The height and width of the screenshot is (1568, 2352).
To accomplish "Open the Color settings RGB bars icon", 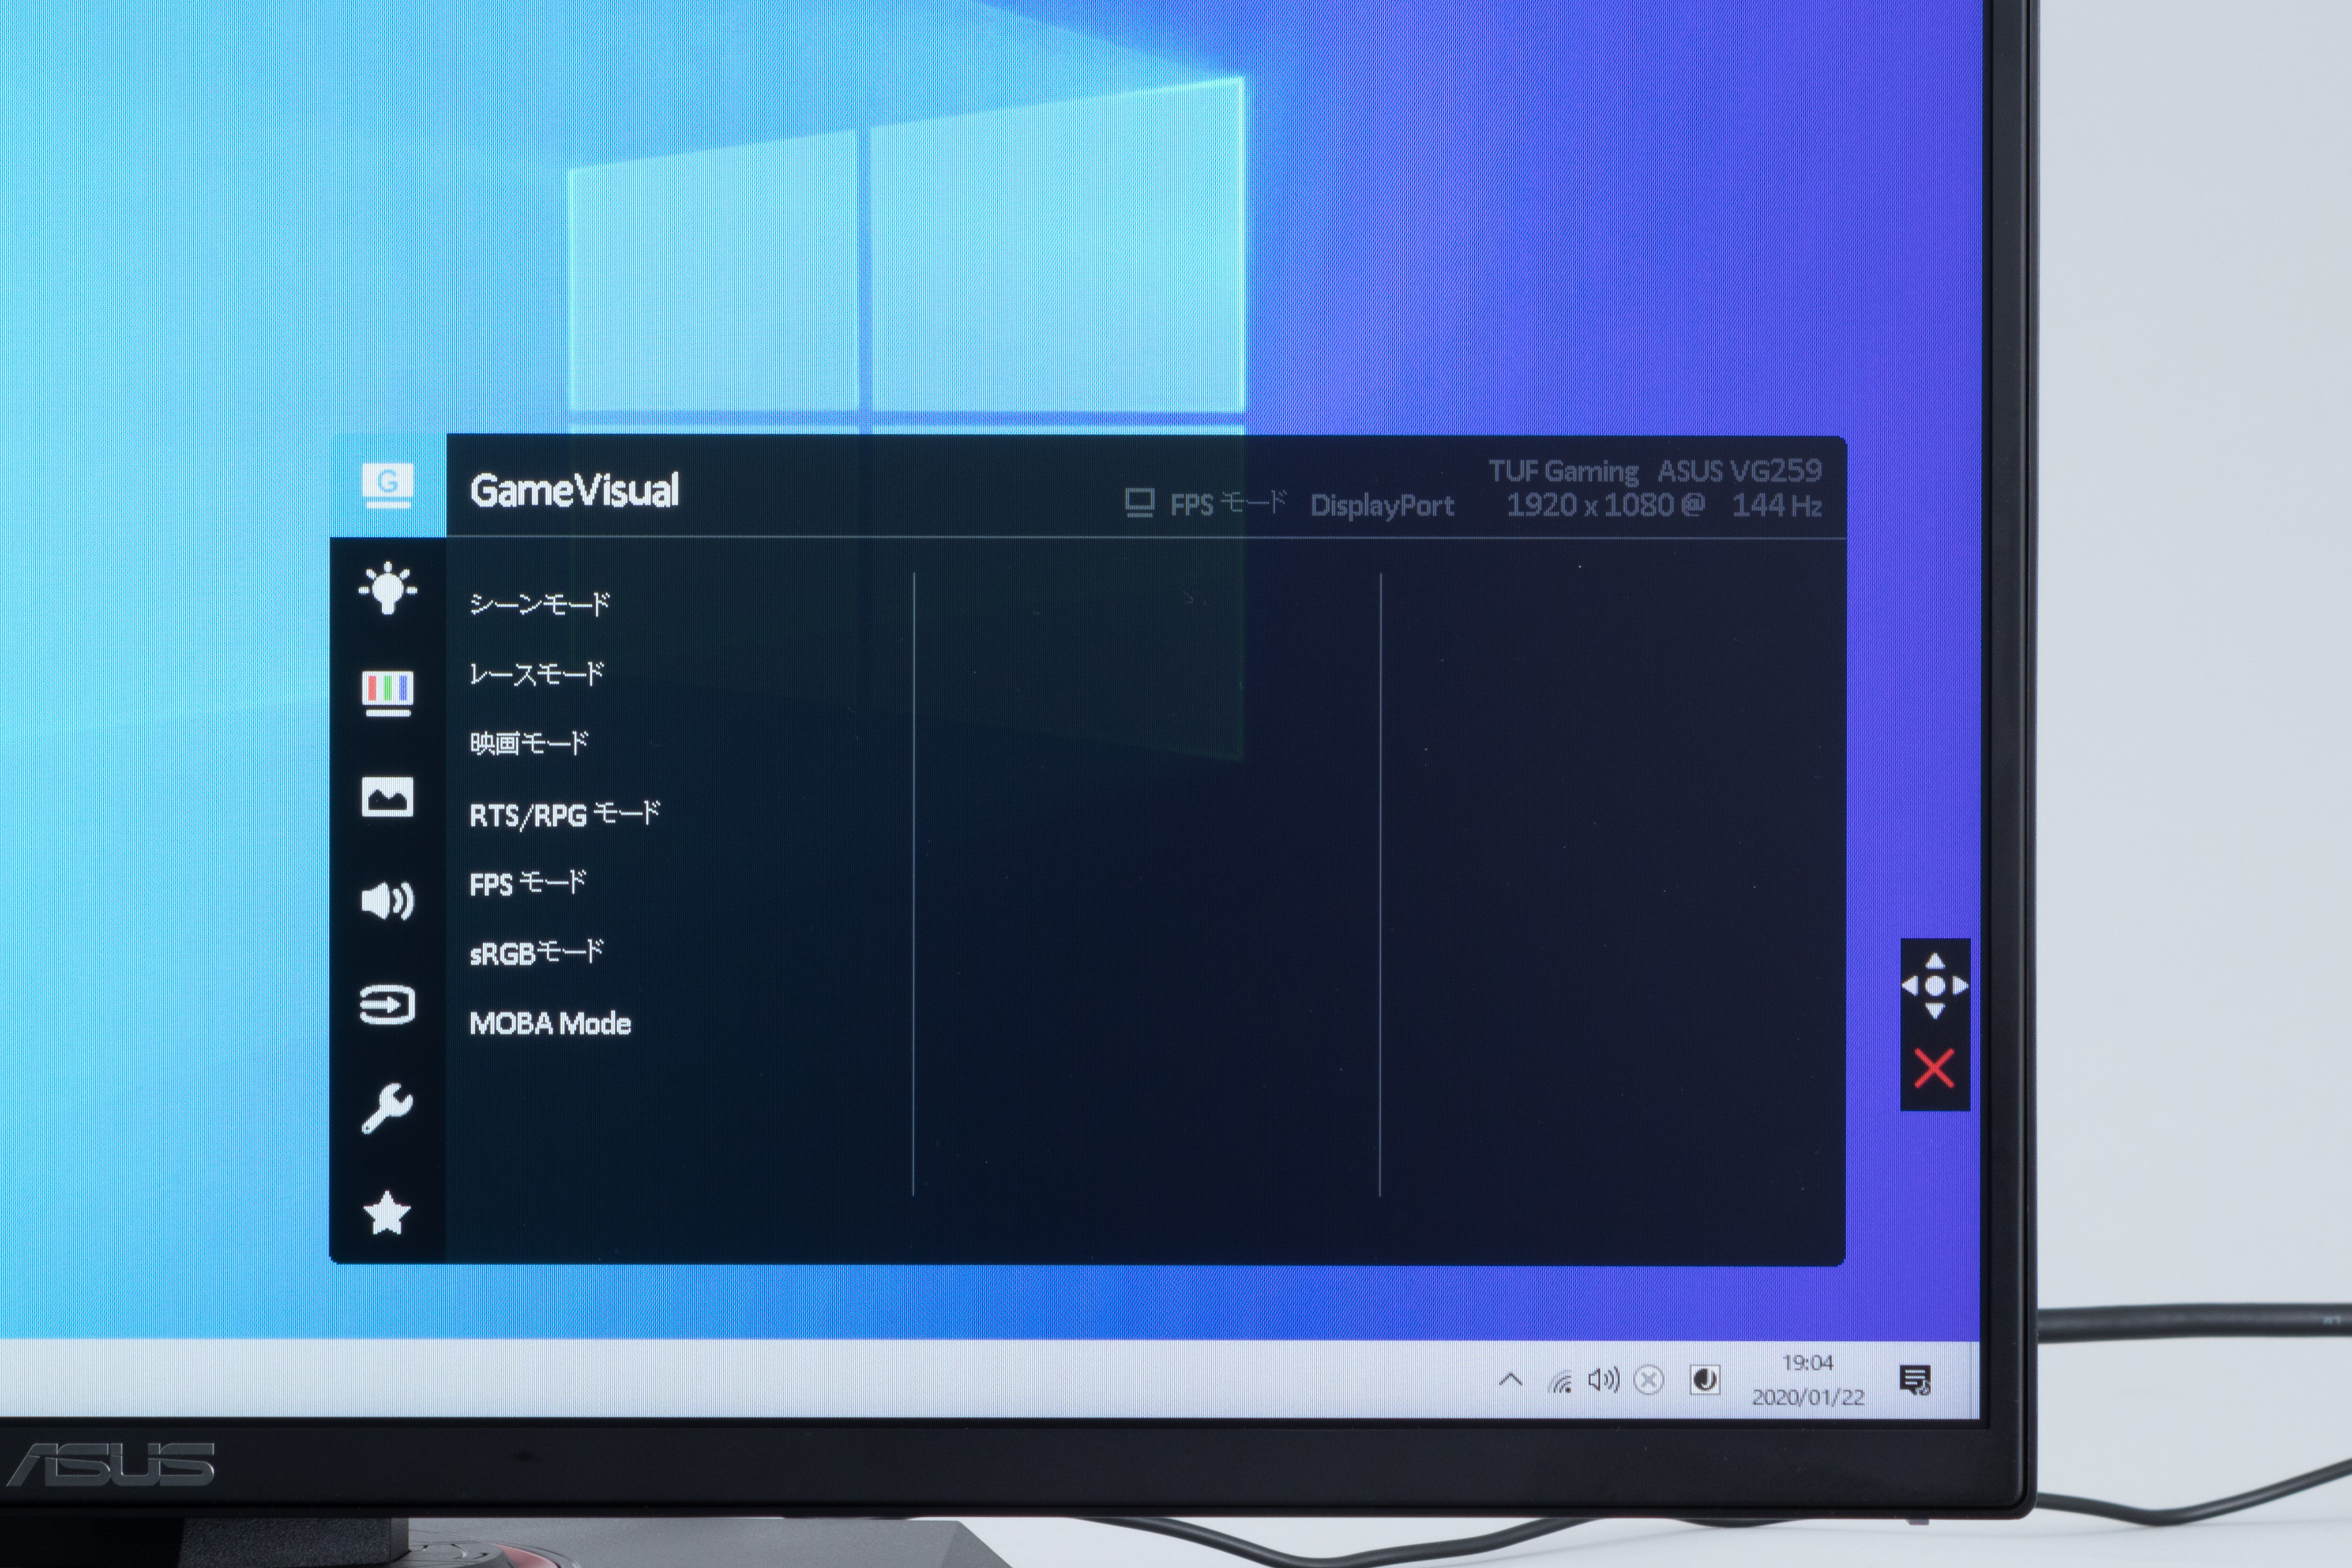I will (x=387, y=693).
